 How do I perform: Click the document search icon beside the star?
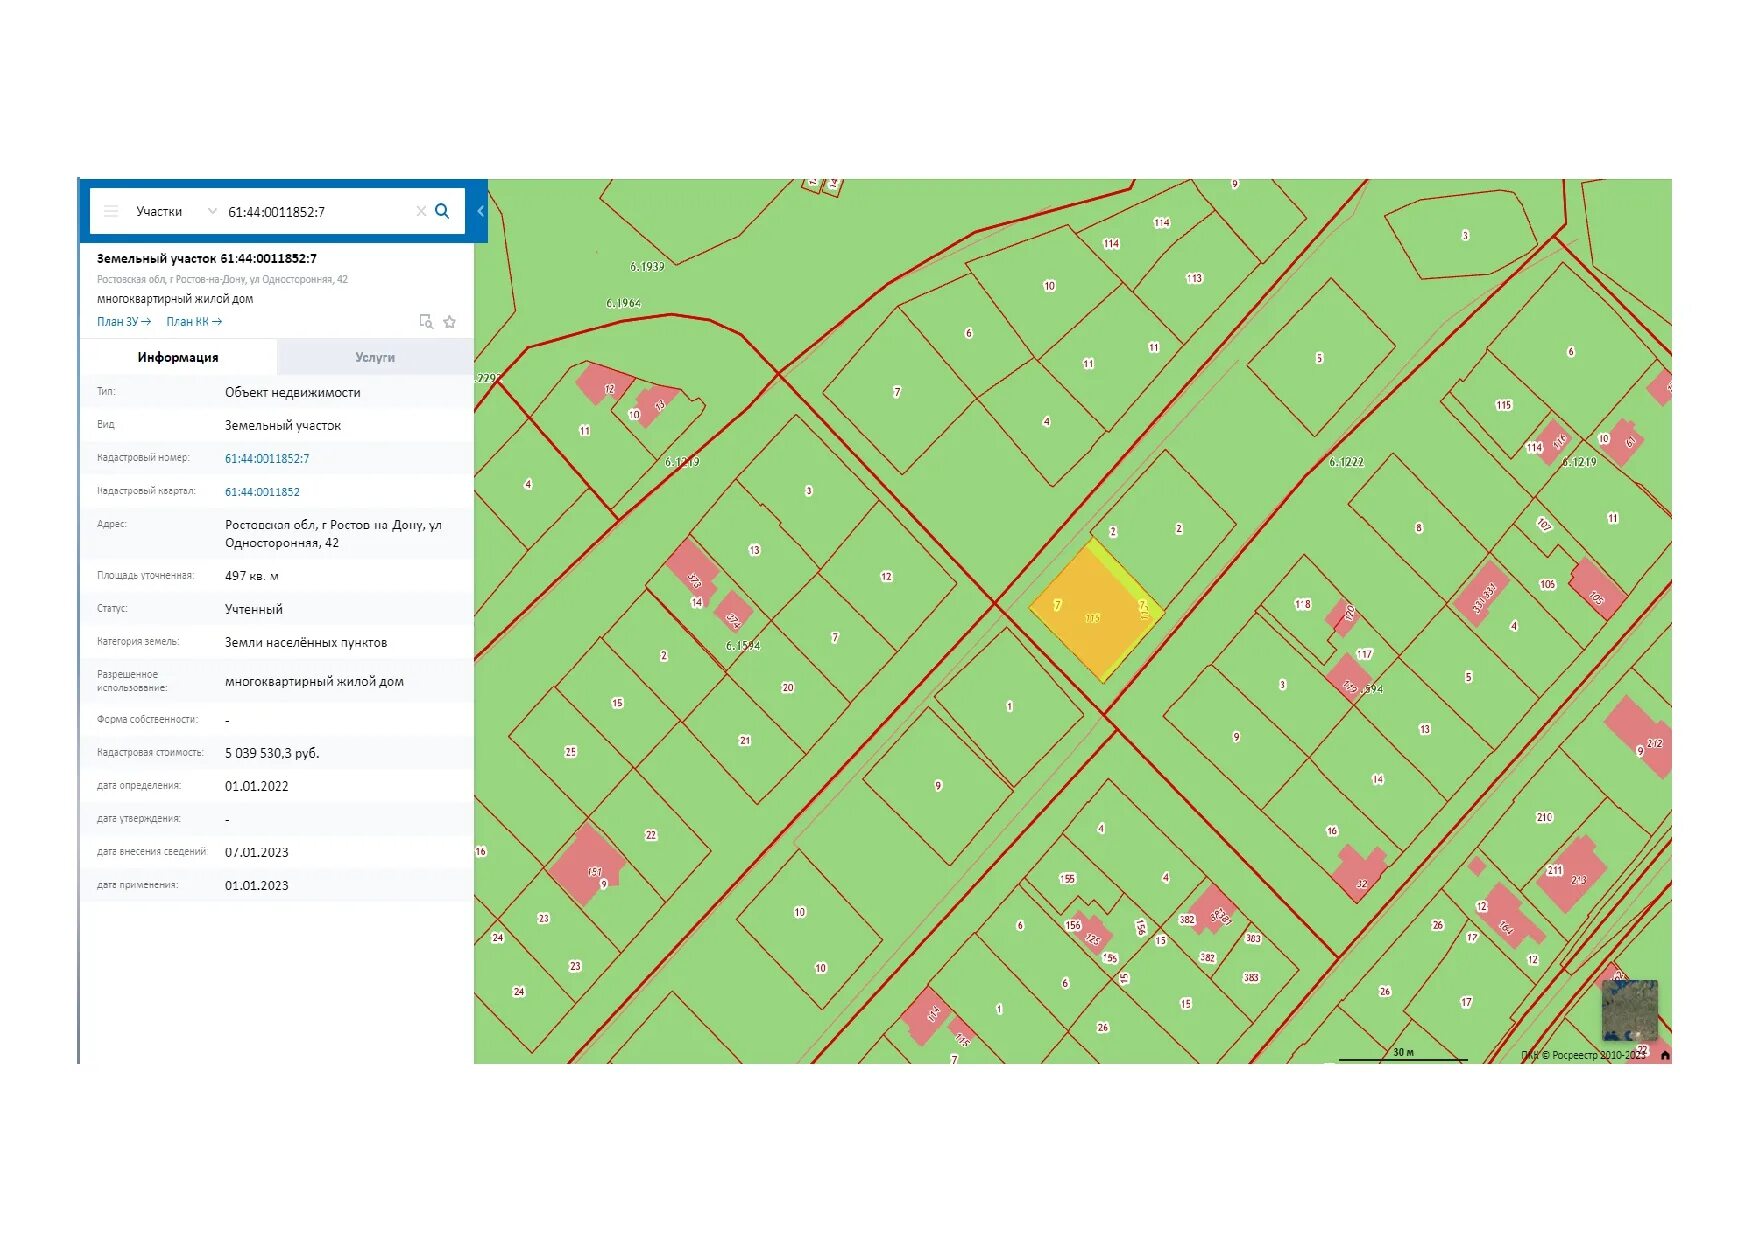pos(426,321)
